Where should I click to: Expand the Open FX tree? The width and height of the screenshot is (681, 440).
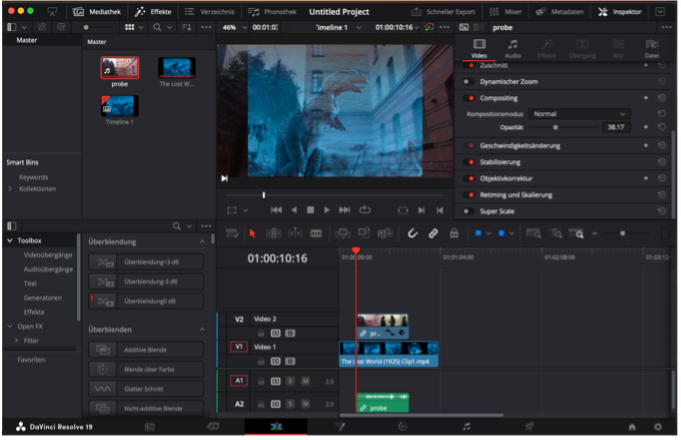tap(10, 327)
